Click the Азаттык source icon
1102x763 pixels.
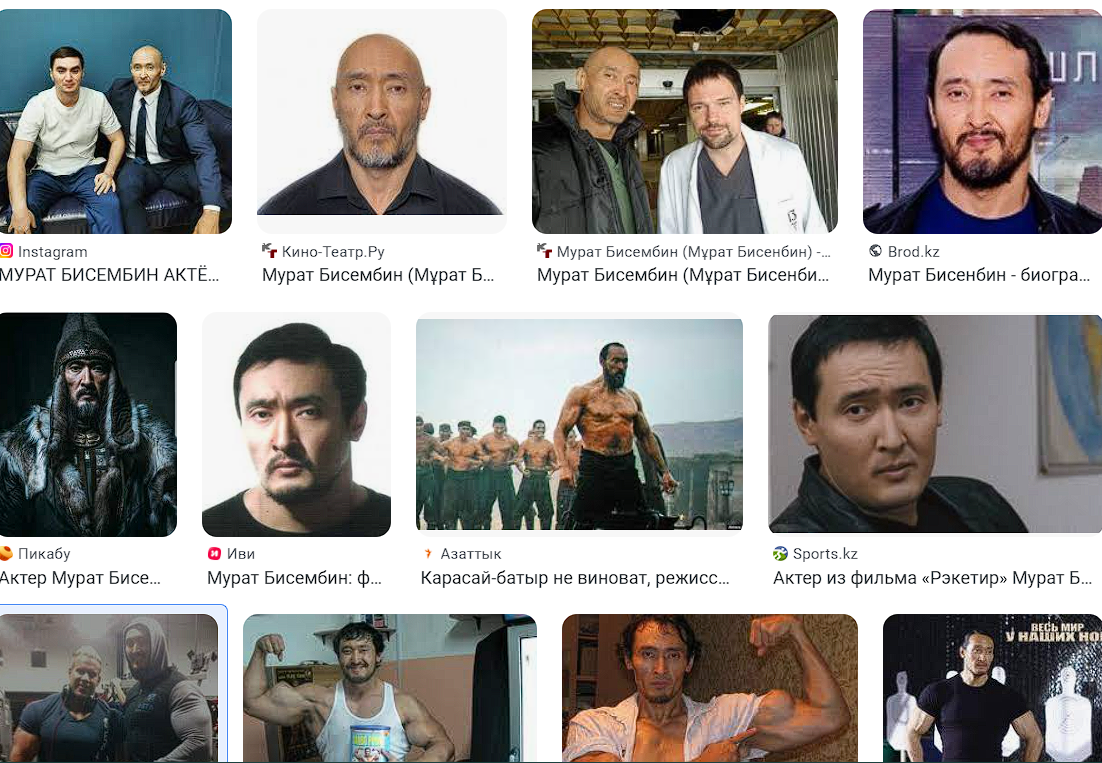(427, 553)
